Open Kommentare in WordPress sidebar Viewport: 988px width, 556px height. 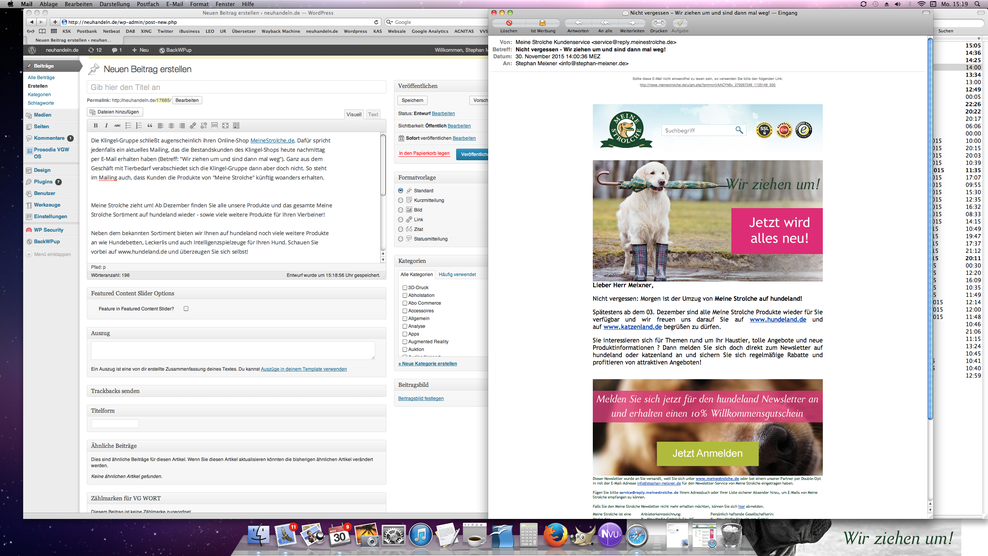(x=49, y=138)
